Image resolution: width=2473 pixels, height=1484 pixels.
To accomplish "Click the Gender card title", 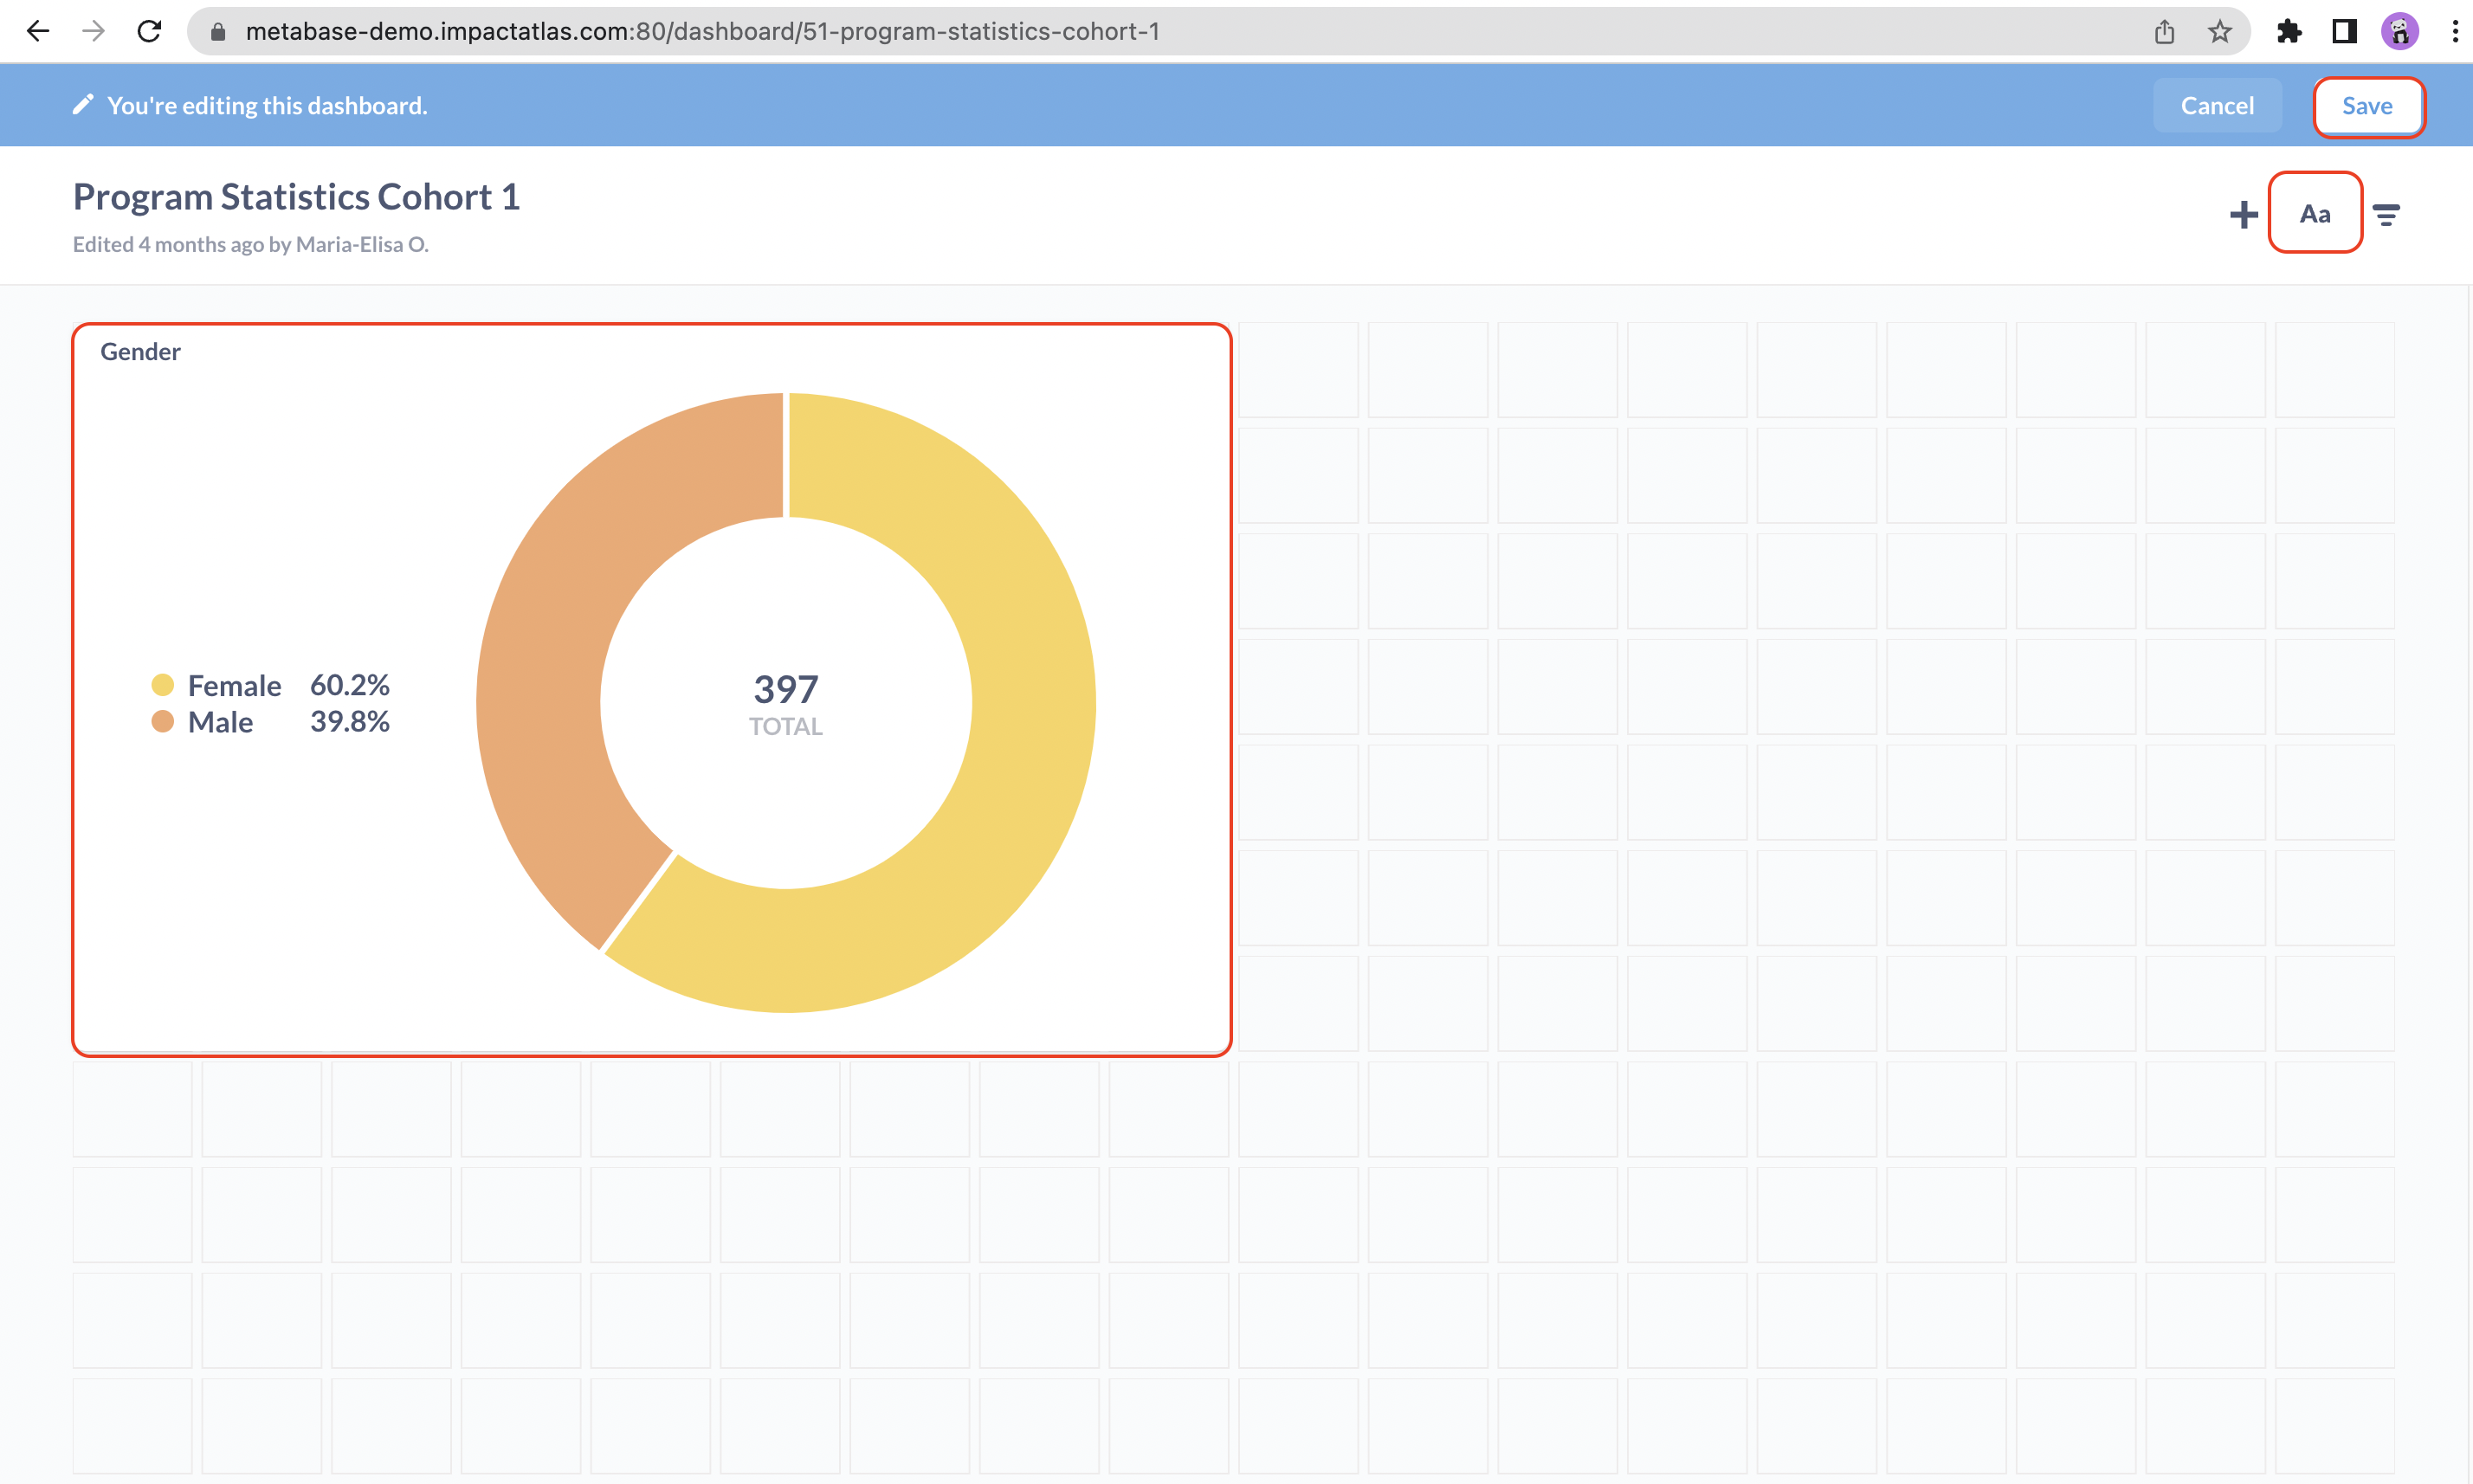I will click(140, 352).
